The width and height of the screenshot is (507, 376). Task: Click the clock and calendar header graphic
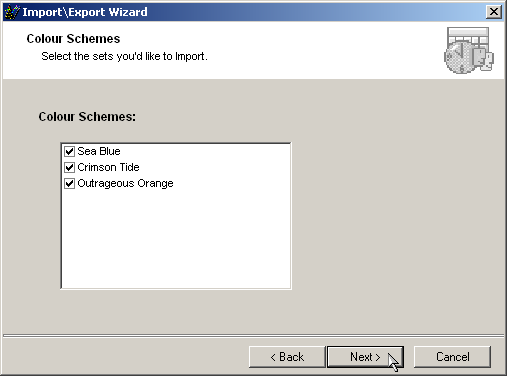469,50
